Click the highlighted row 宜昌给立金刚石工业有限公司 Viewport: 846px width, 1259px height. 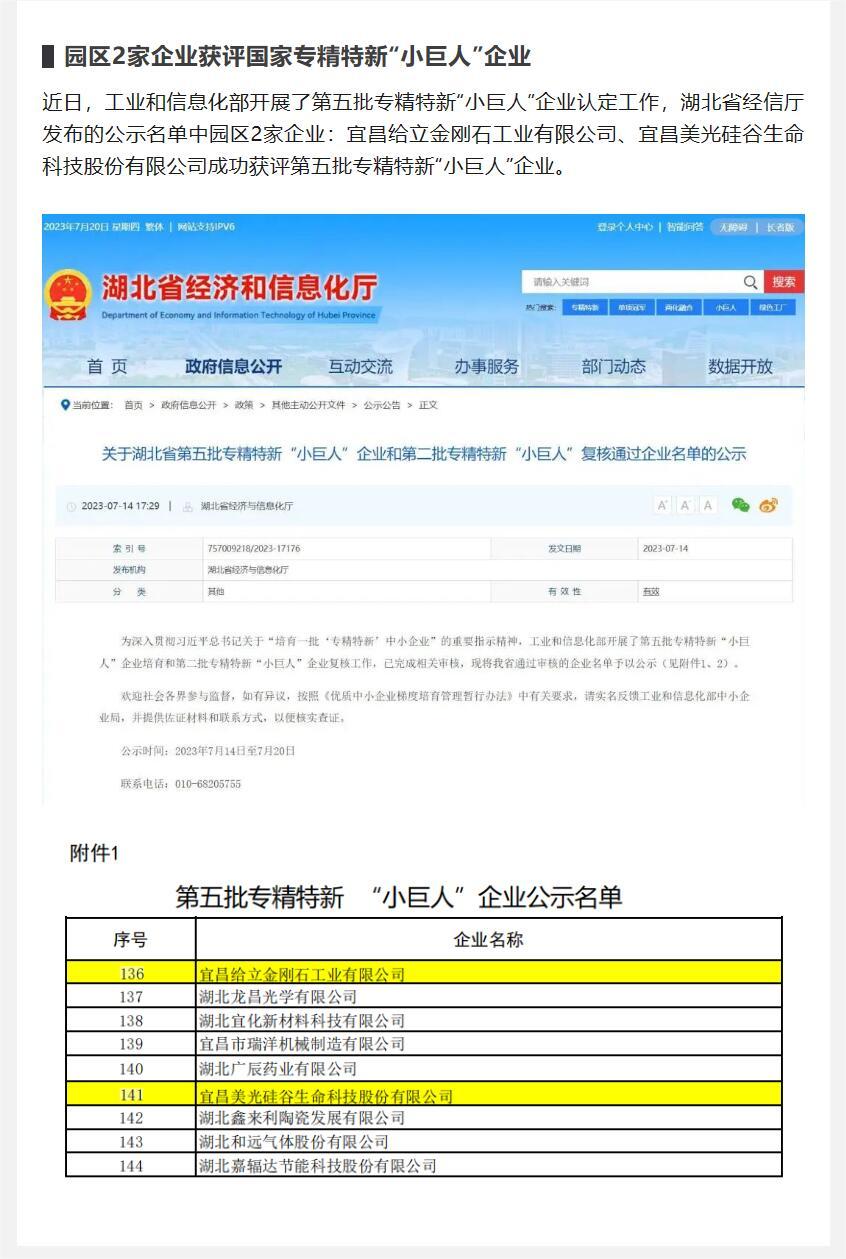[423, 973]
